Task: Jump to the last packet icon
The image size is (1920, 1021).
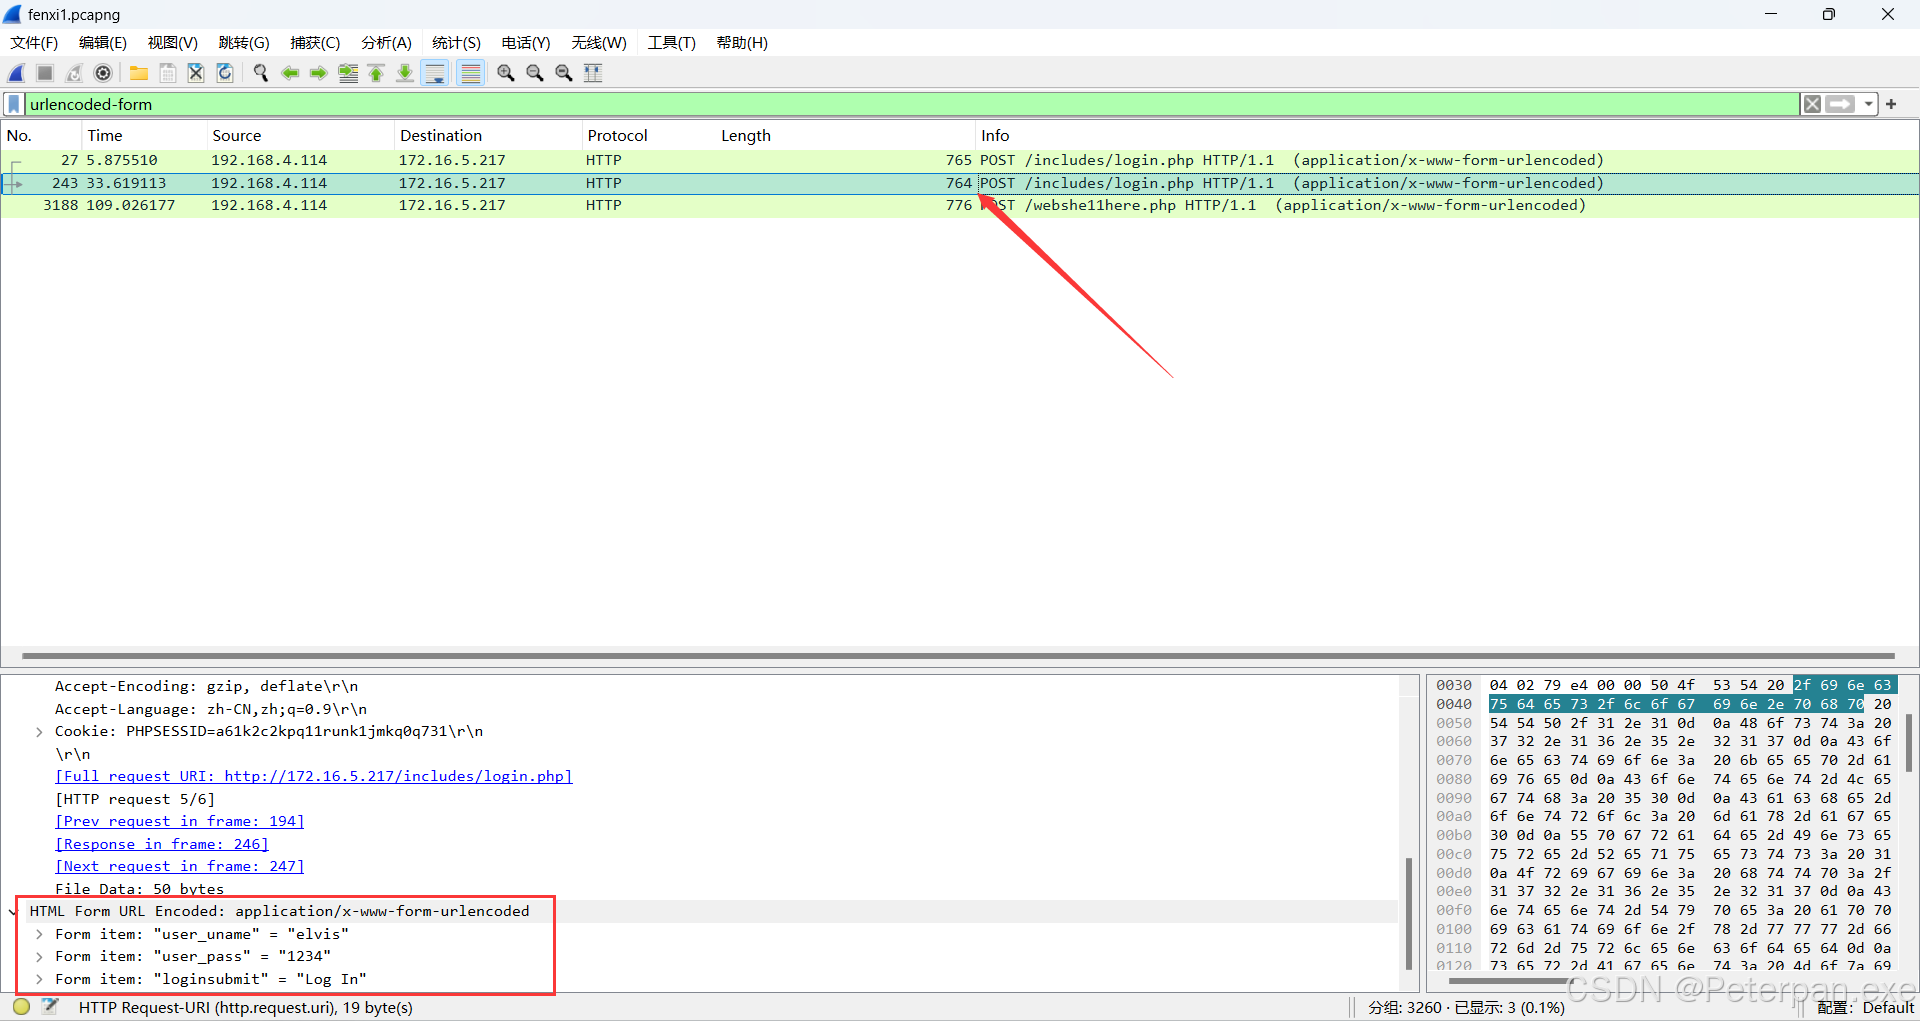Action: click(405, 73)
